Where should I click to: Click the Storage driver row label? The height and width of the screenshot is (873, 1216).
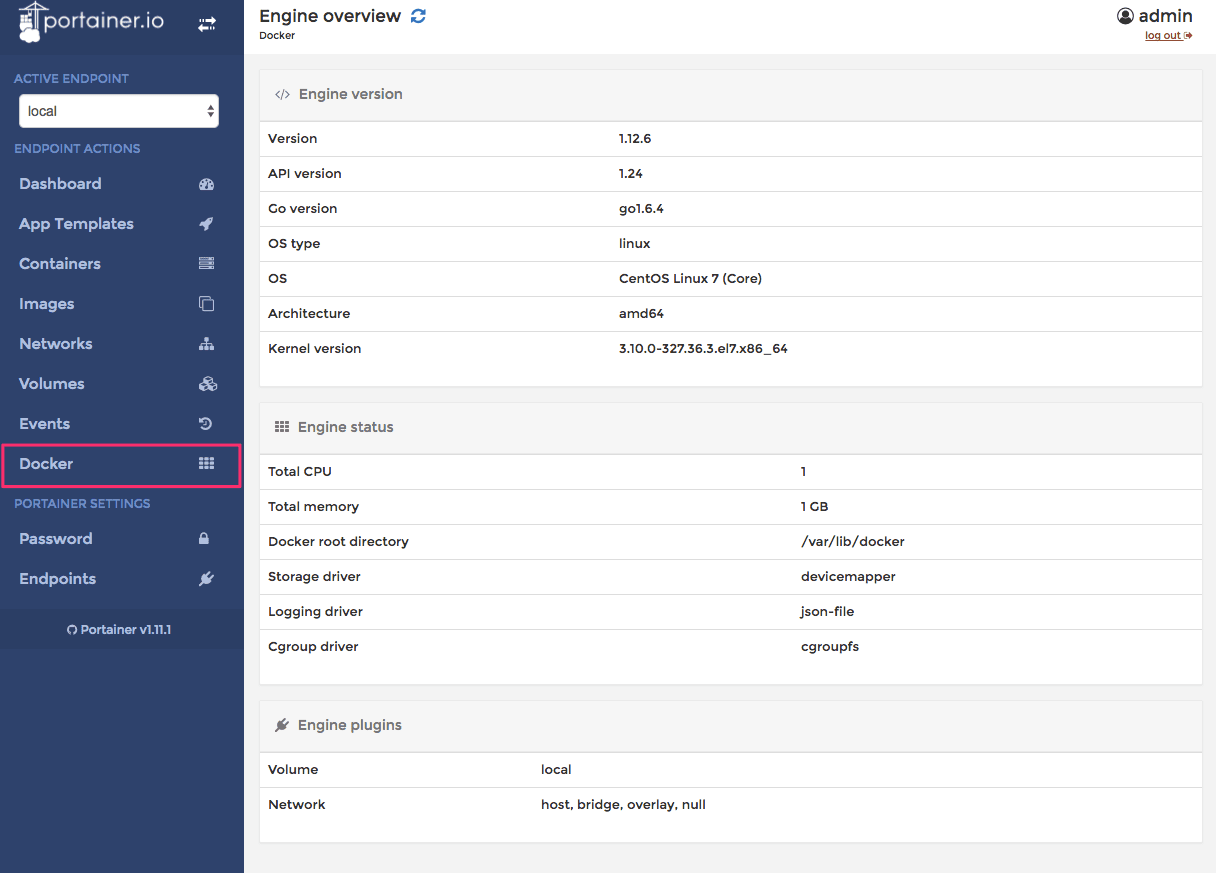tap(314, 577)
